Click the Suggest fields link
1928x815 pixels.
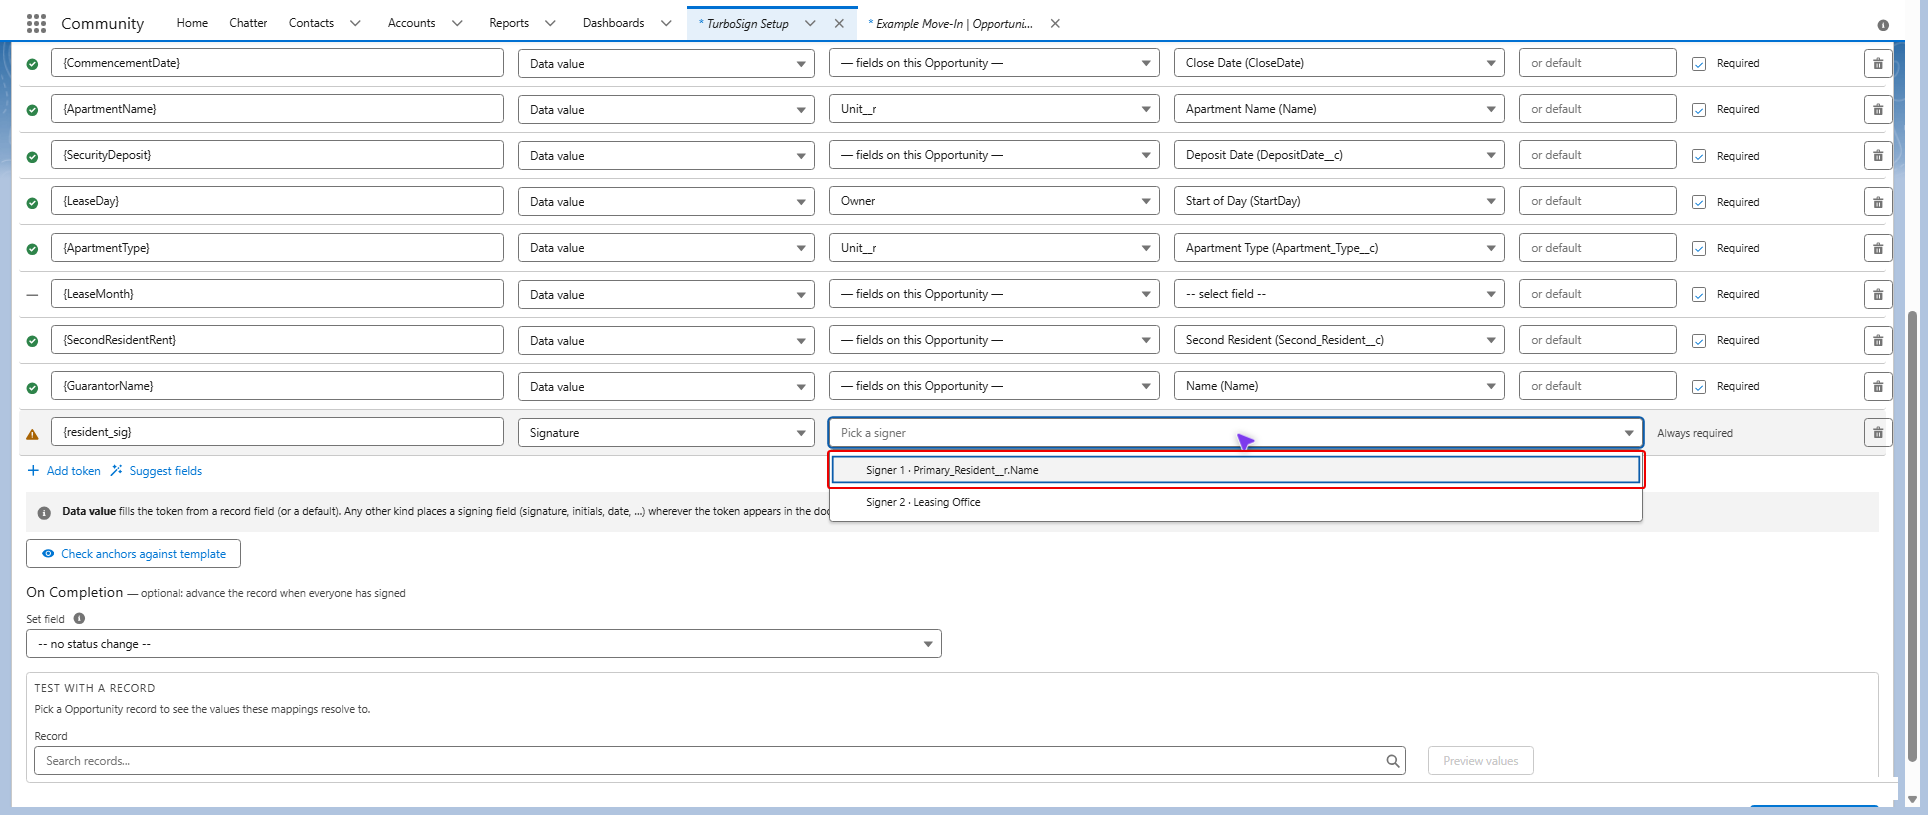coord(157,471)
